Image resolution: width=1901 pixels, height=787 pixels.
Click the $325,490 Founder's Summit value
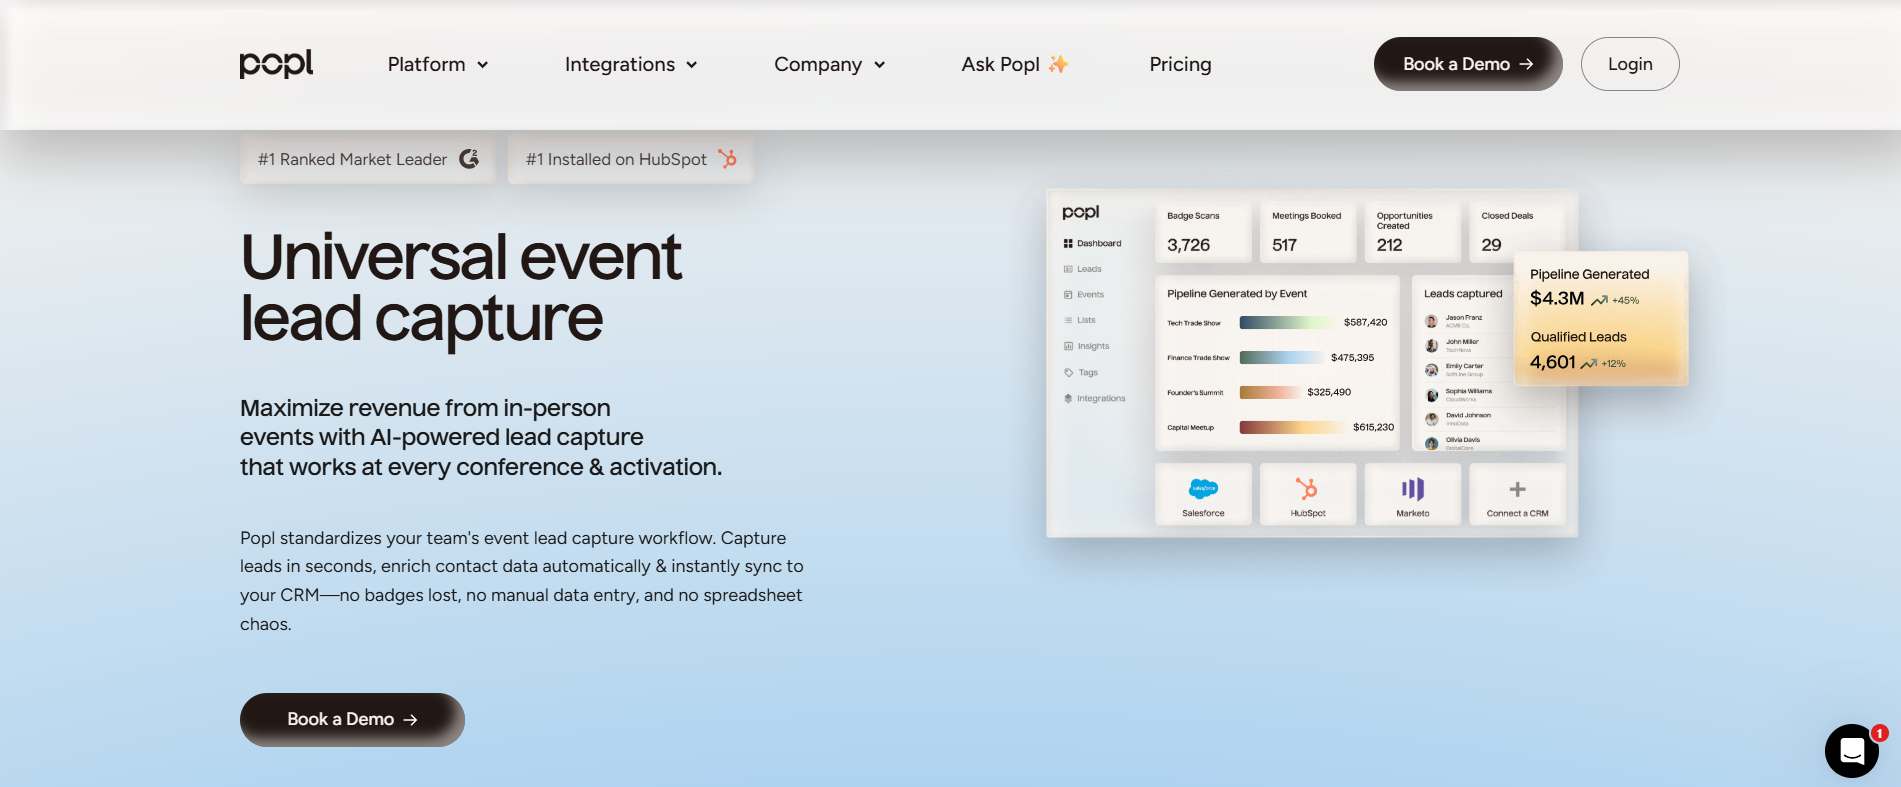click(x=1329, y=392)
